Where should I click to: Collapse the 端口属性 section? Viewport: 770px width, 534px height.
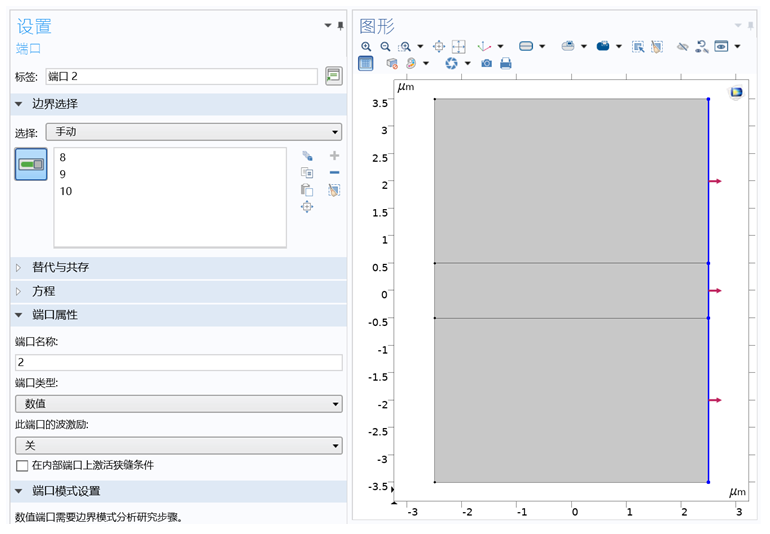19,315
